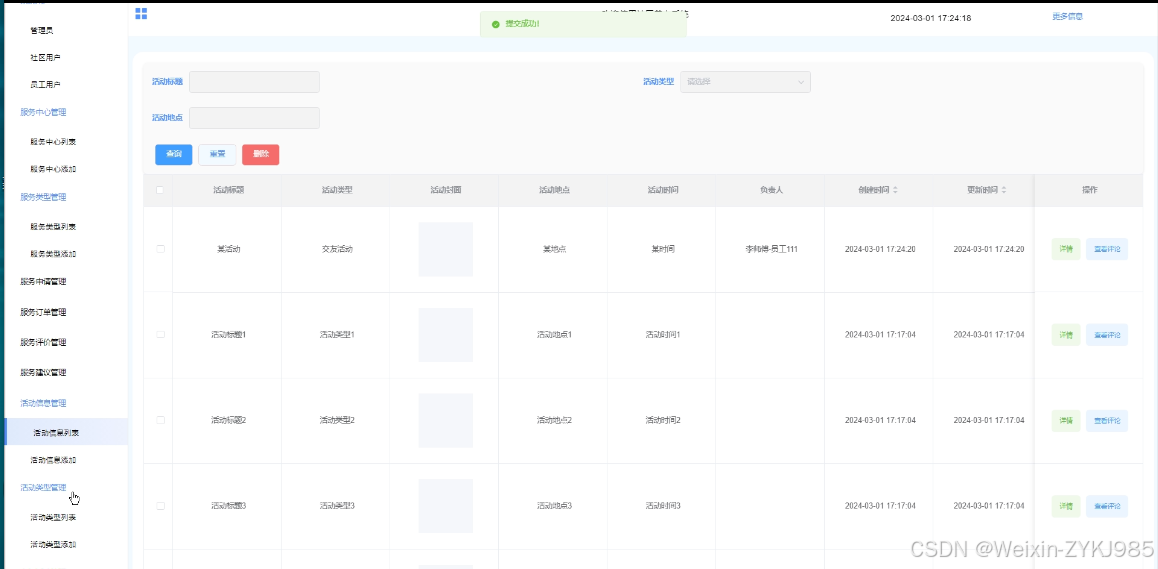Expand the 服务评价管理 sidebar group
The width and height of the screenshot is (1158, 569).
[44, 342]
